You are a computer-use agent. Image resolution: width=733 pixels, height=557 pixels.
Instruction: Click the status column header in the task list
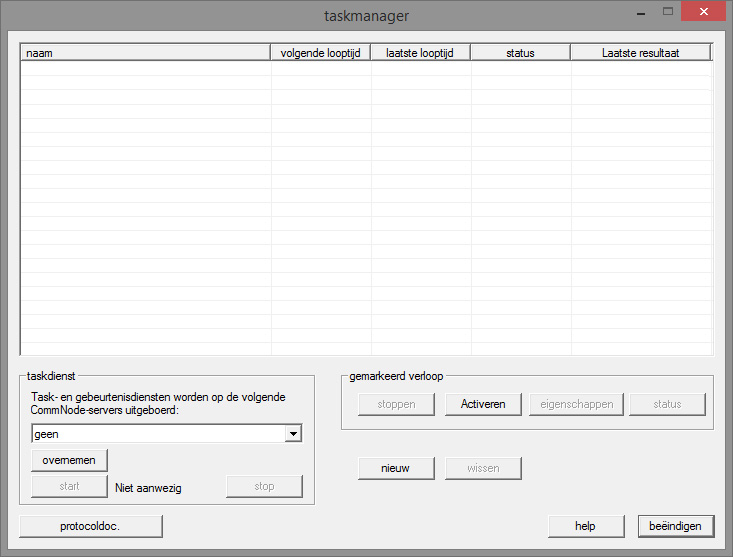click(x=520, y=53)
